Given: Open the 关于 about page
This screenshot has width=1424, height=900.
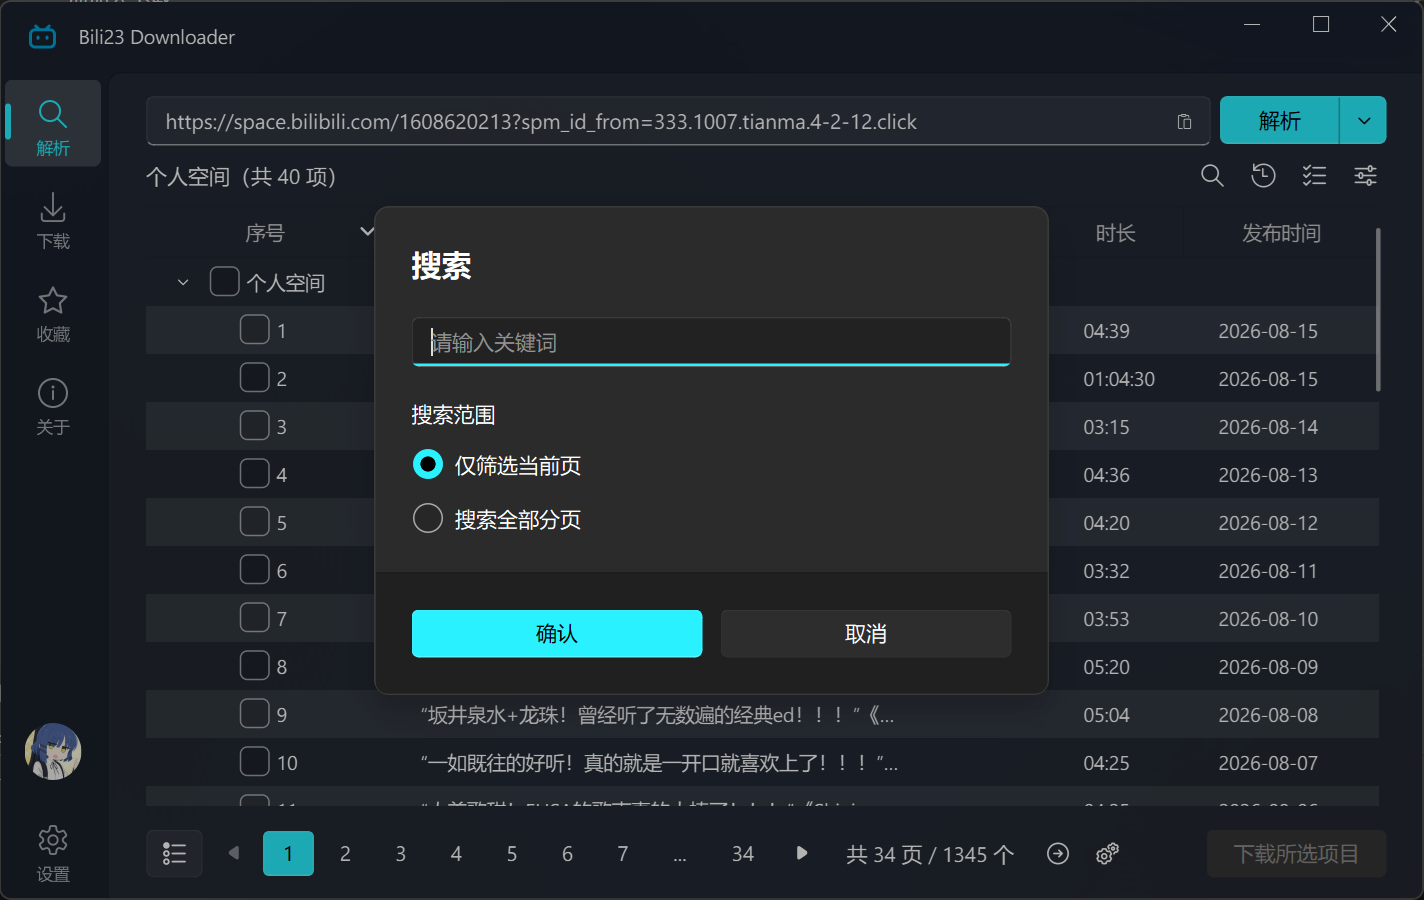Looking at the screenshot, I should pos(53,407).
